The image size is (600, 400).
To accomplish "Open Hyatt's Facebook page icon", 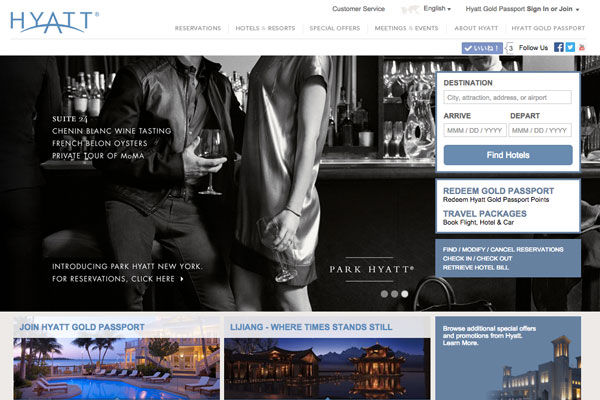I will 558,47.
